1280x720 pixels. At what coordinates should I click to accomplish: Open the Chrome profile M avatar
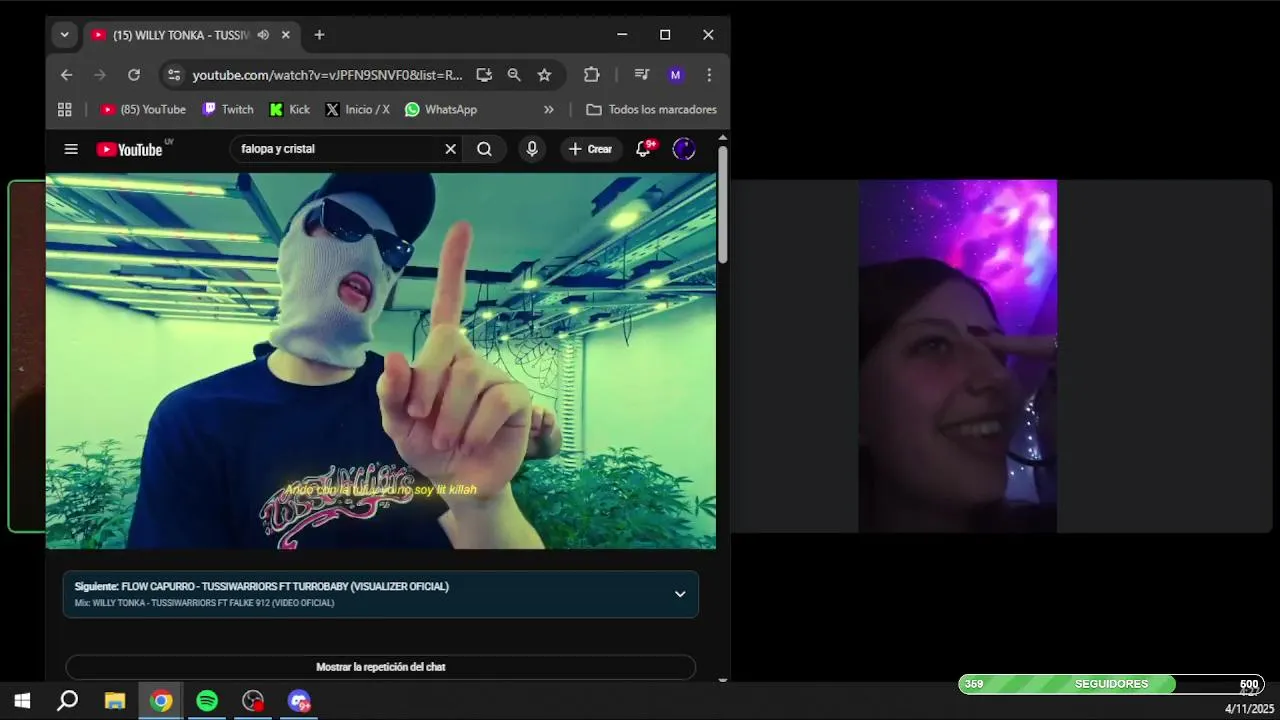pos(675,75)
